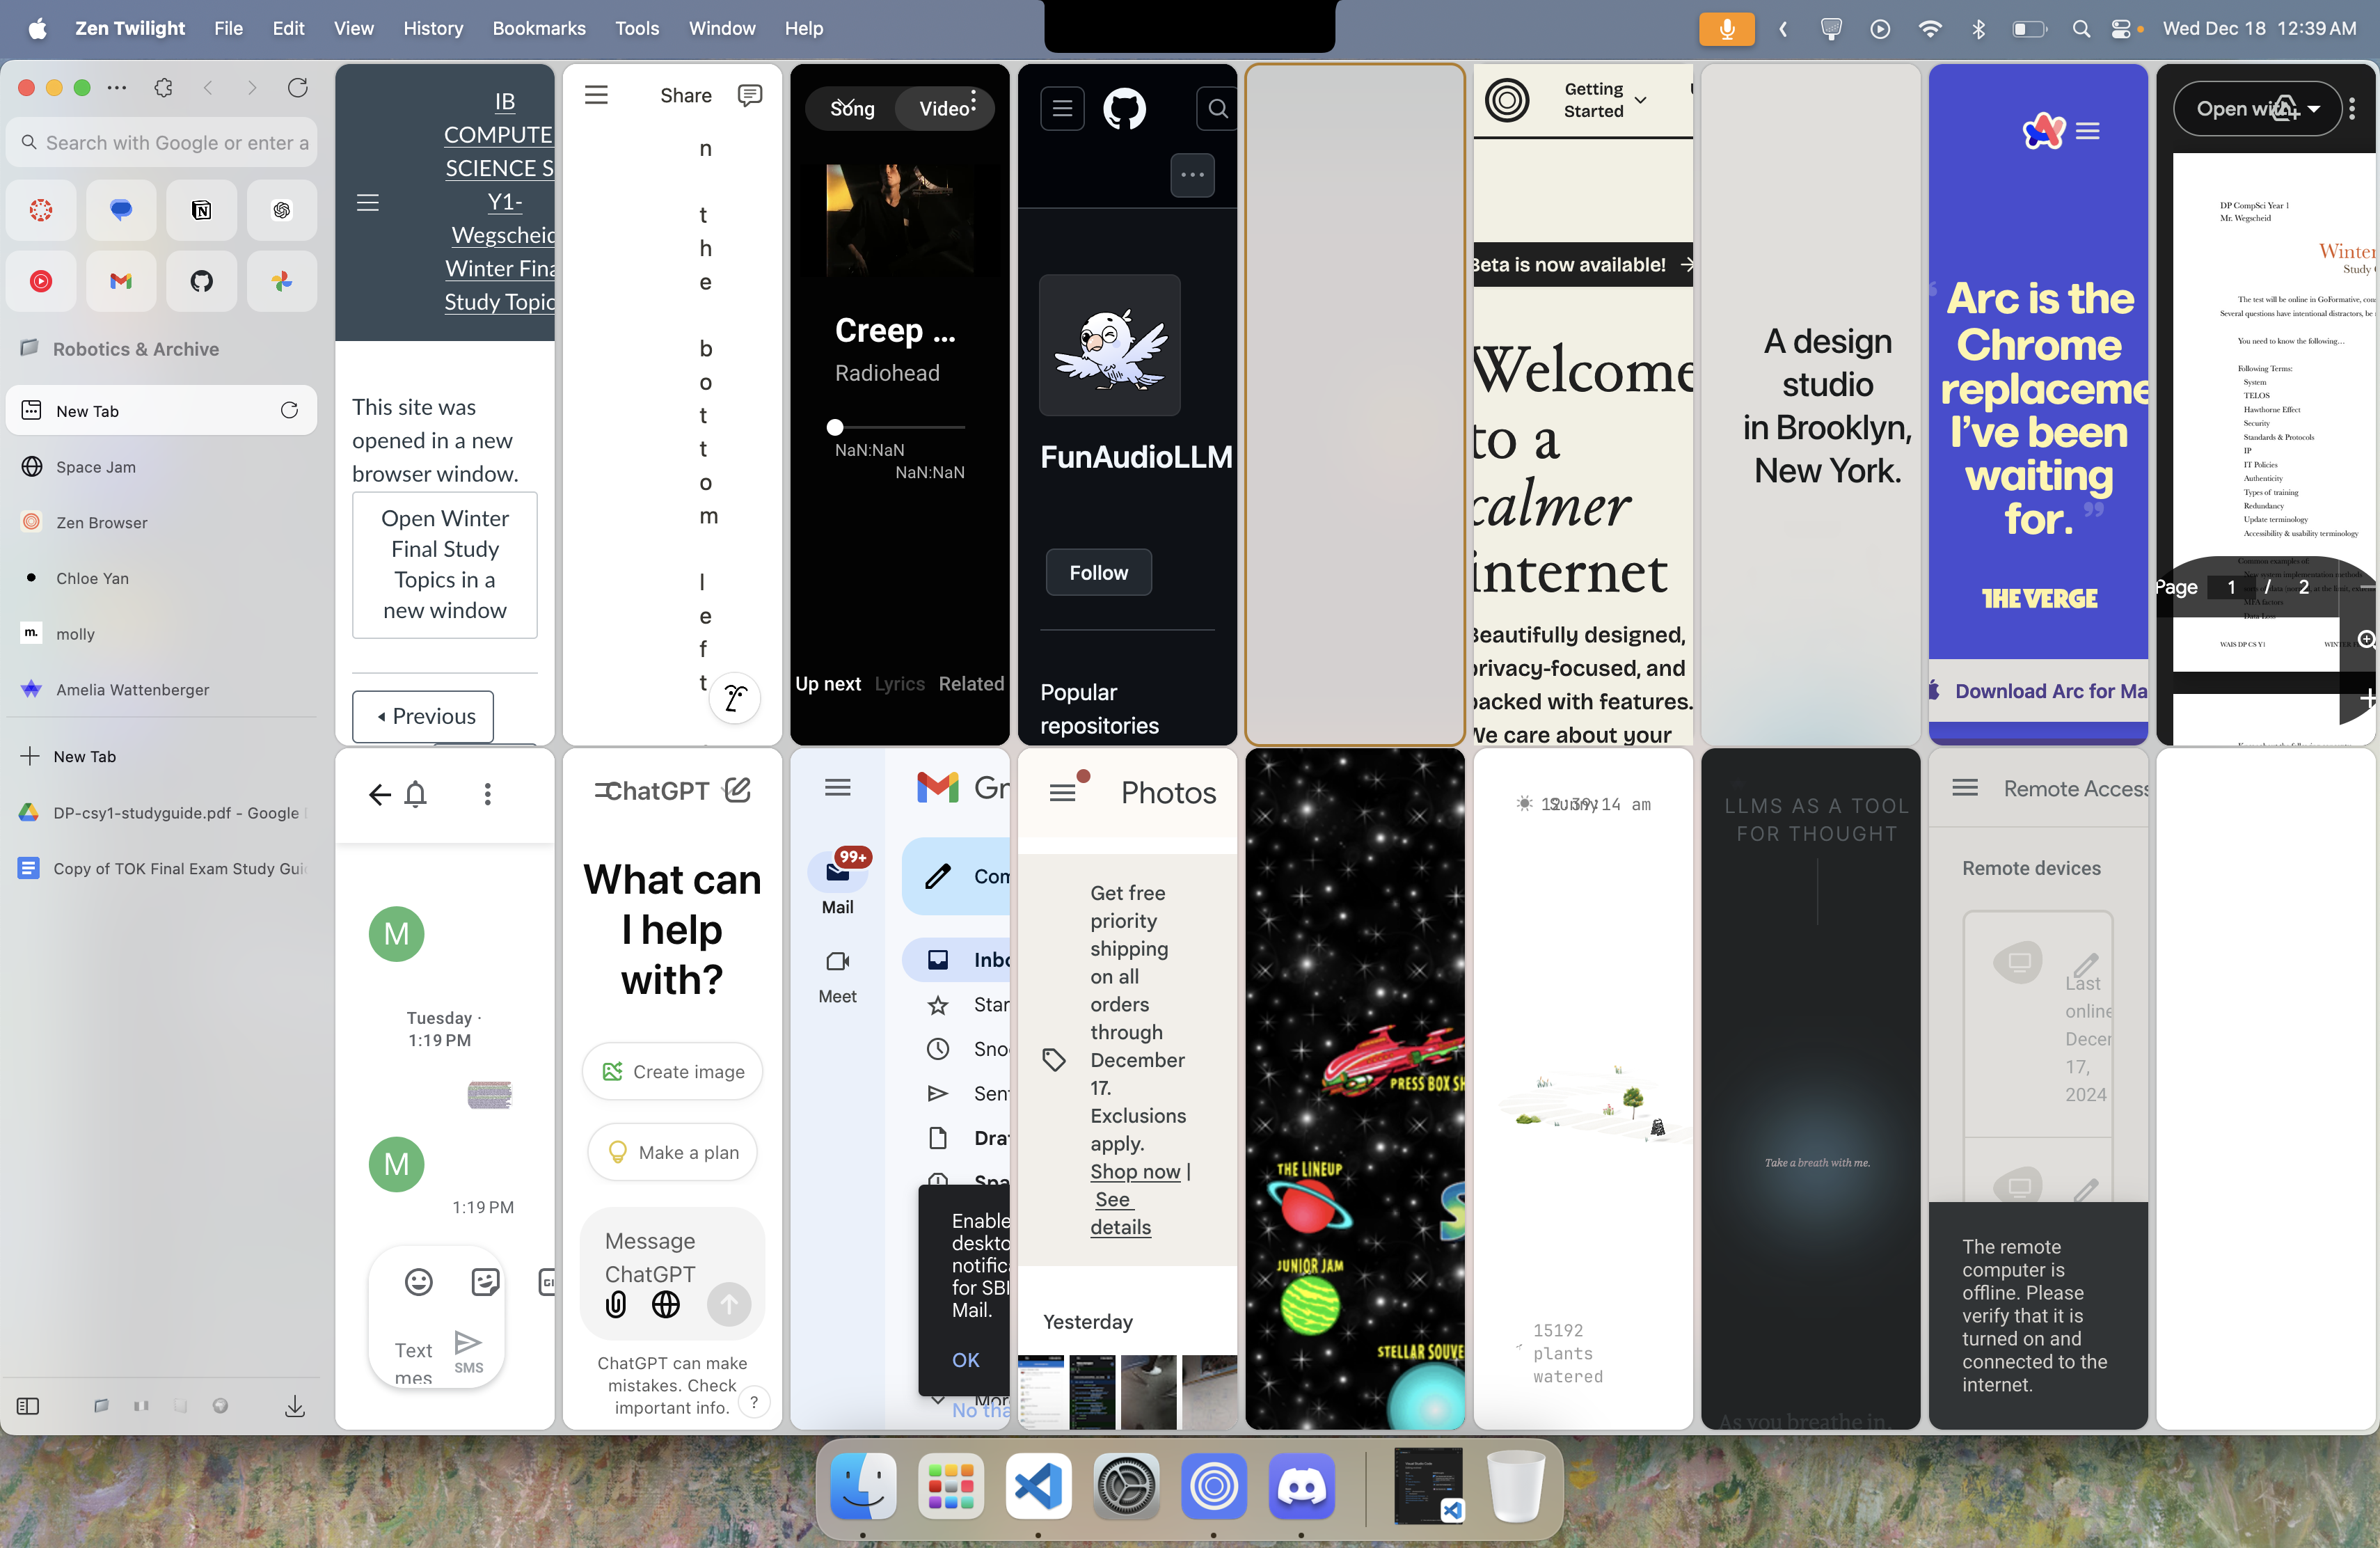Screen dimensions: 2380x1548
Task: Open System Settings from the dock
Action: click(x=1126, y=1486)
